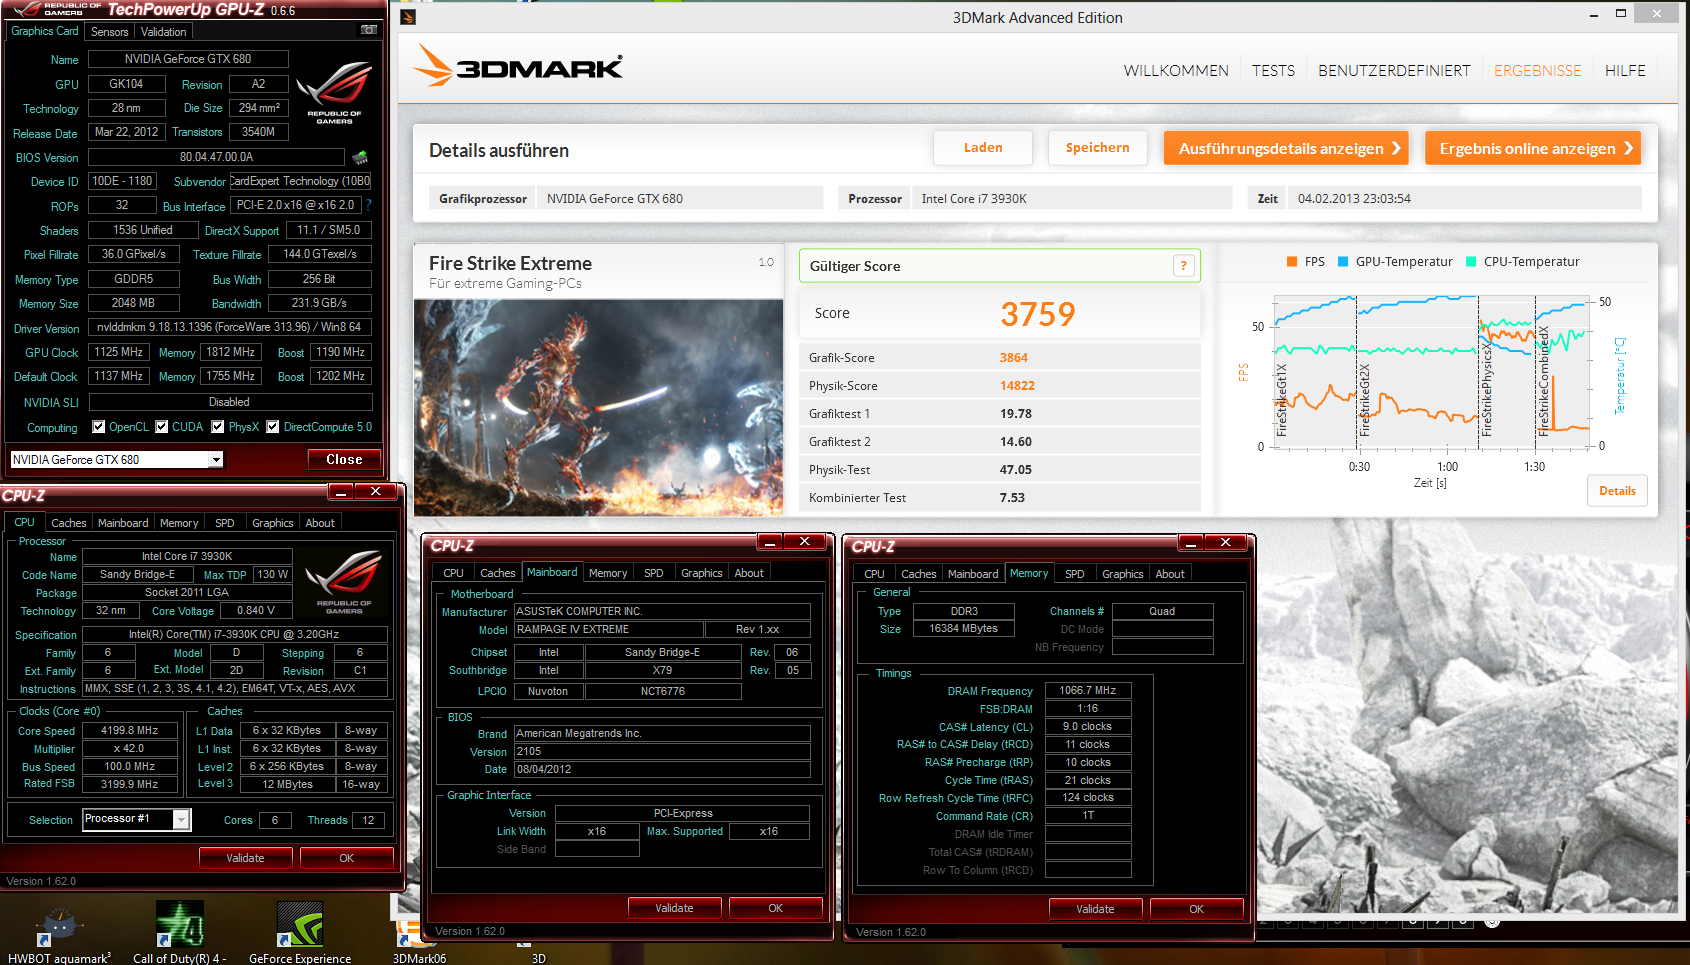Click the Physik-Score value 14822
Image resolution: width=1690 pixels, height=965 pixels.
(1017, 386)
